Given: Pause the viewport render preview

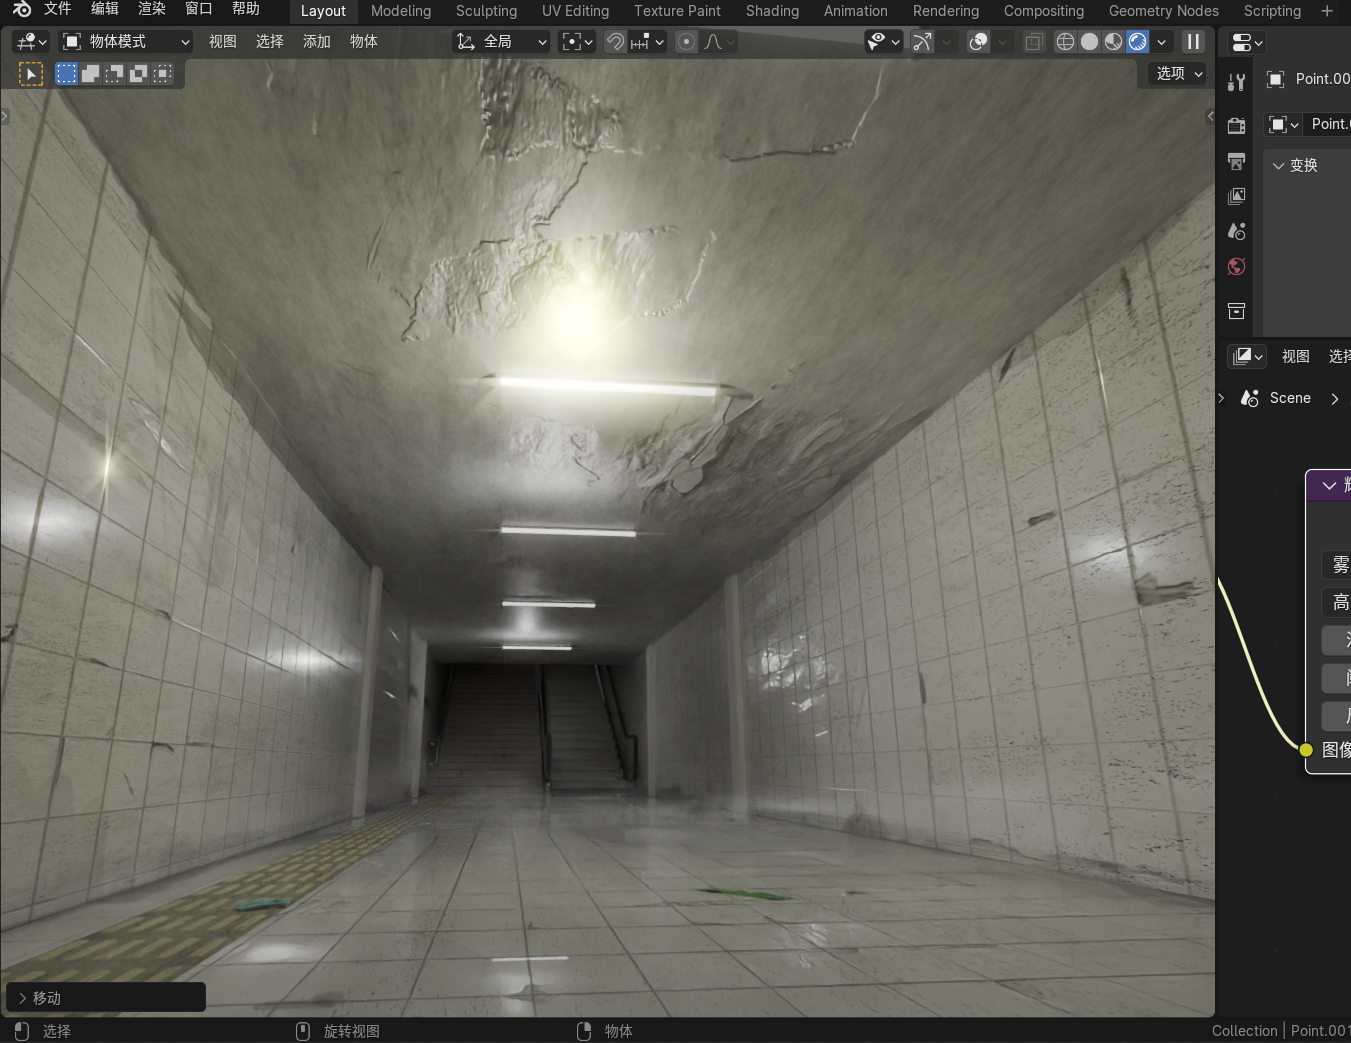Looking at the screenshot, I should pos(1193,41).
